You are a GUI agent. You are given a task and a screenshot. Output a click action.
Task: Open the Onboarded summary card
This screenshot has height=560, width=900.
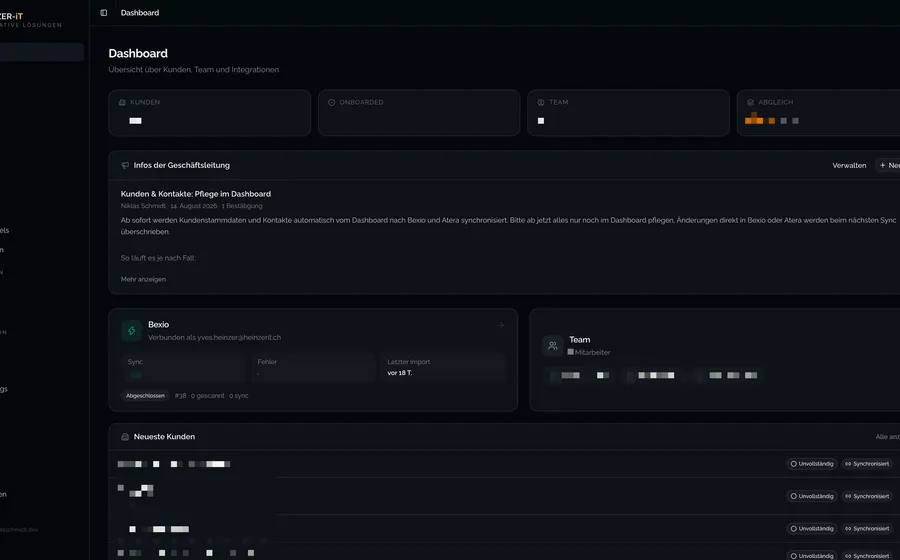[x=419, y=112]
